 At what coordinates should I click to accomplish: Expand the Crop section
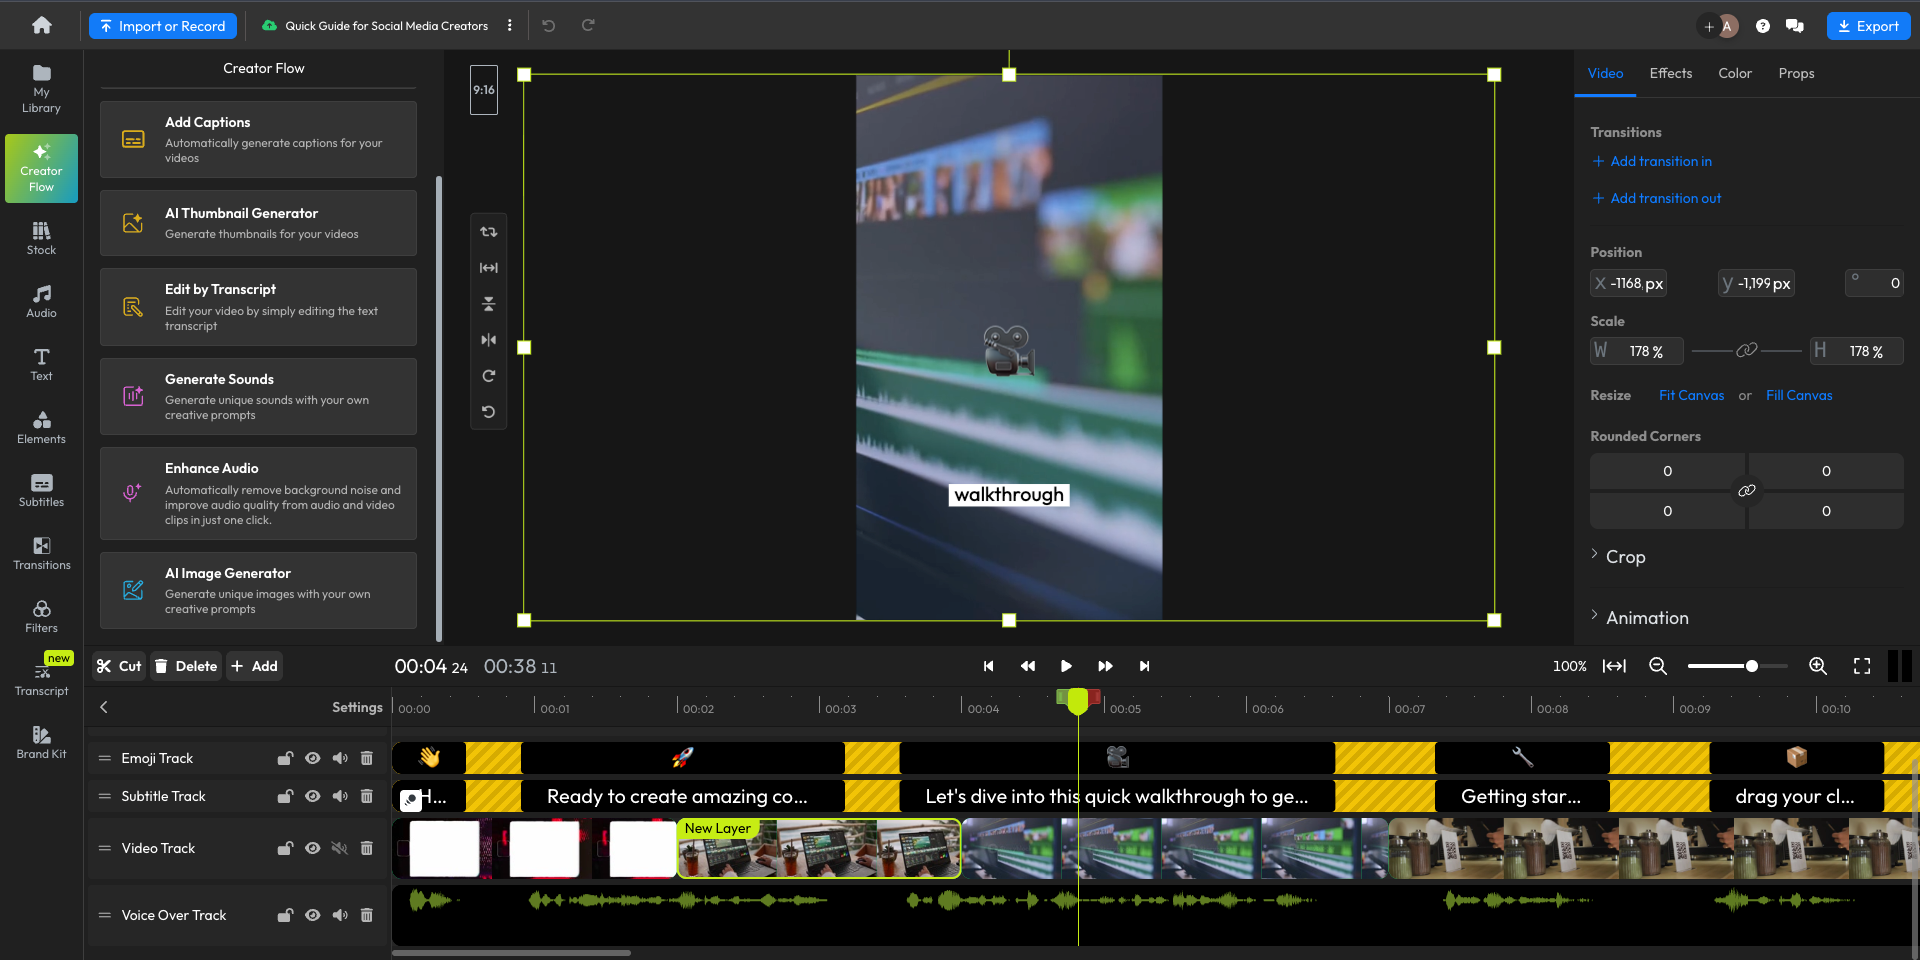click(1627, 556)
